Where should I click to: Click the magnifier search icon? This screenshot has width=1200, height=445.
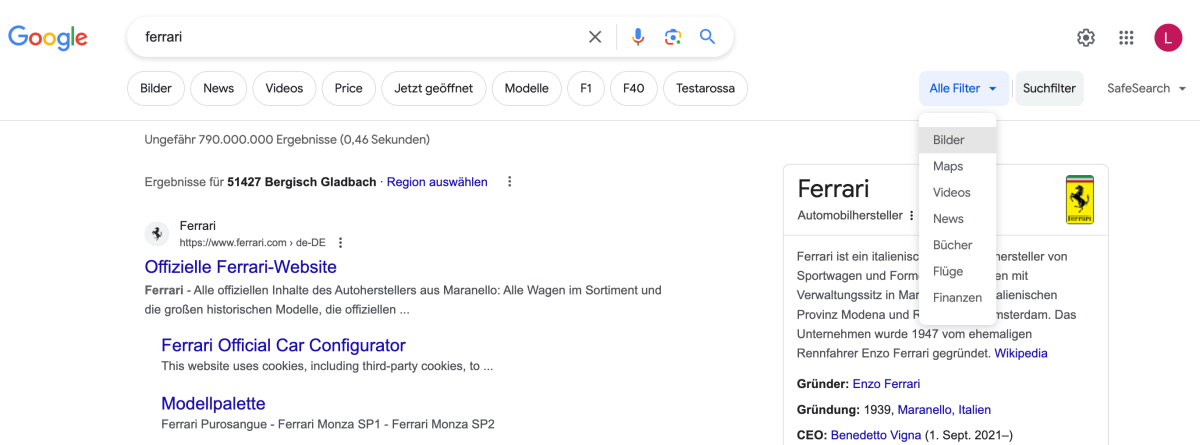coord(707,37)
